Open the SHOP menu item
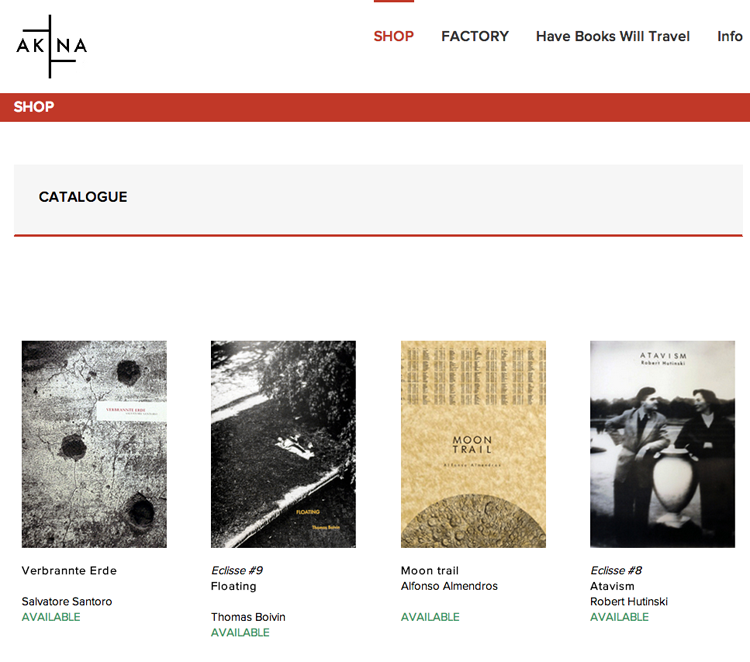750x662 pixels. (394, 36)
